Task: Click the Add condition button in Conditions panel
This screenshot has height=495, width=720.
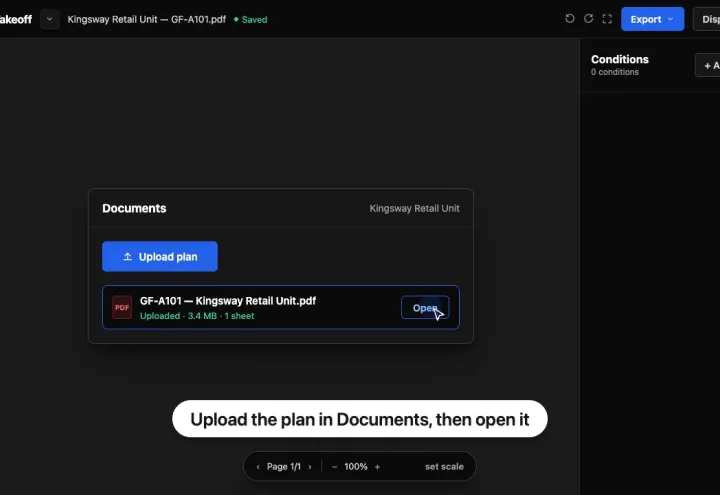Action: coord(708,65)
